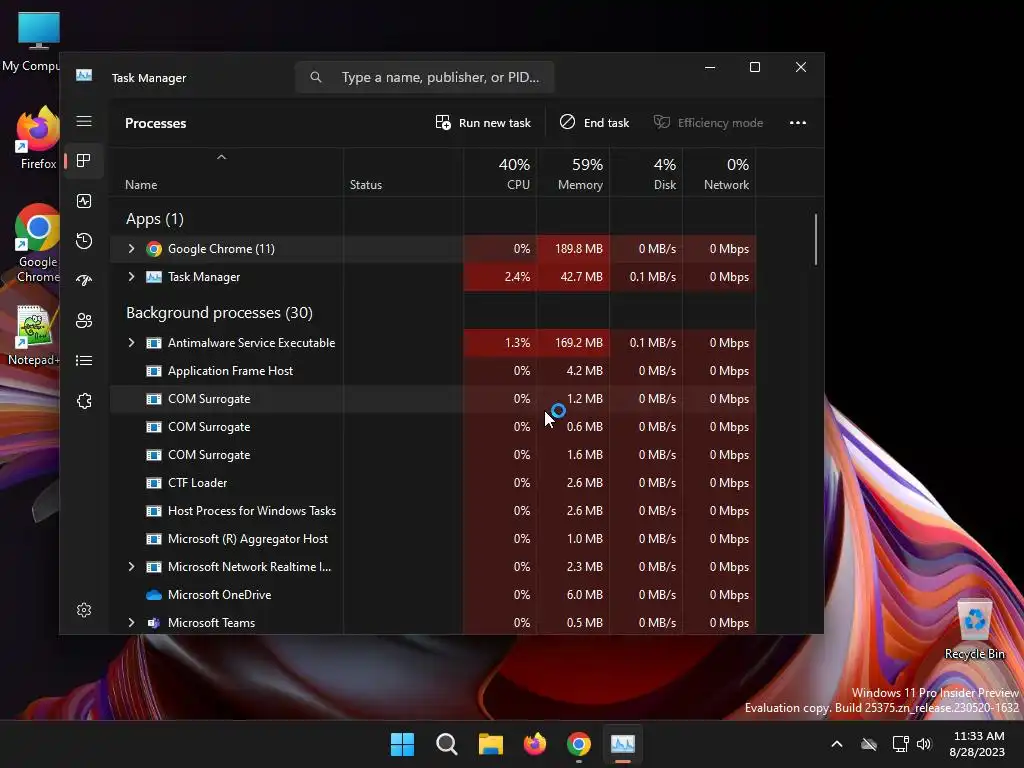Focus the name, publisher, or PID search box
Viewport: 1024px width, 768px height.
(x=424, y=77)
